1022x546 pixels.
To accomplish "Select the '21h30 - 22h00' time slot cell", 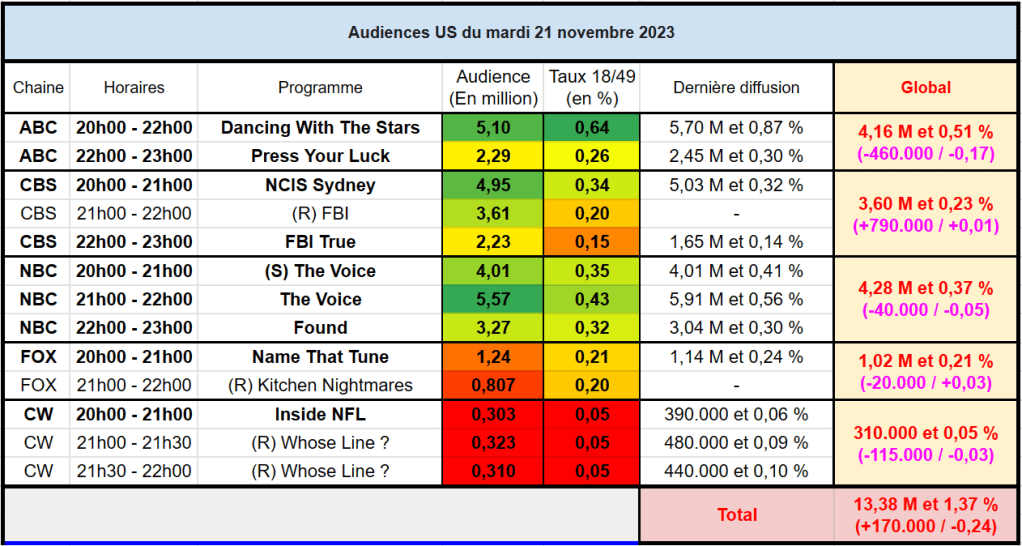I will [134, 471].
